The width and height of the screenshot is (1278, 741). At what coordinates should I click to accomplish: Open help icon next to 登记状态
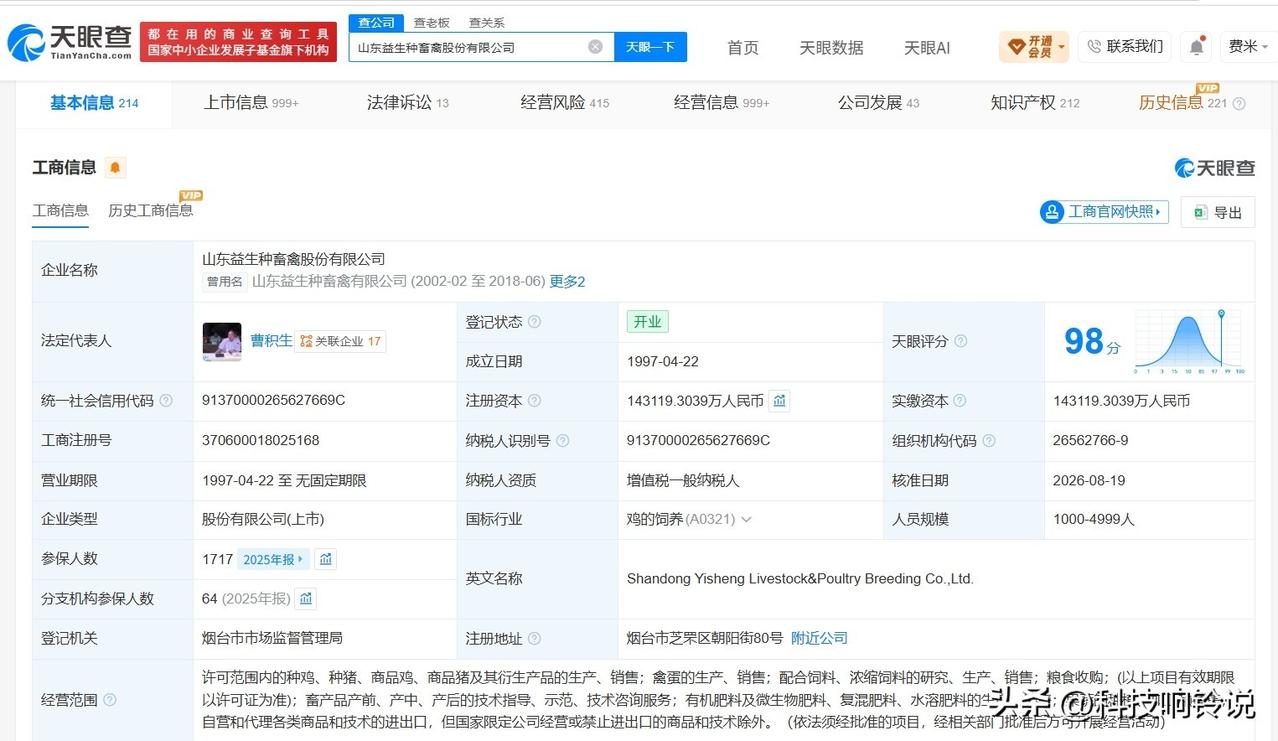tap(534, 322)
